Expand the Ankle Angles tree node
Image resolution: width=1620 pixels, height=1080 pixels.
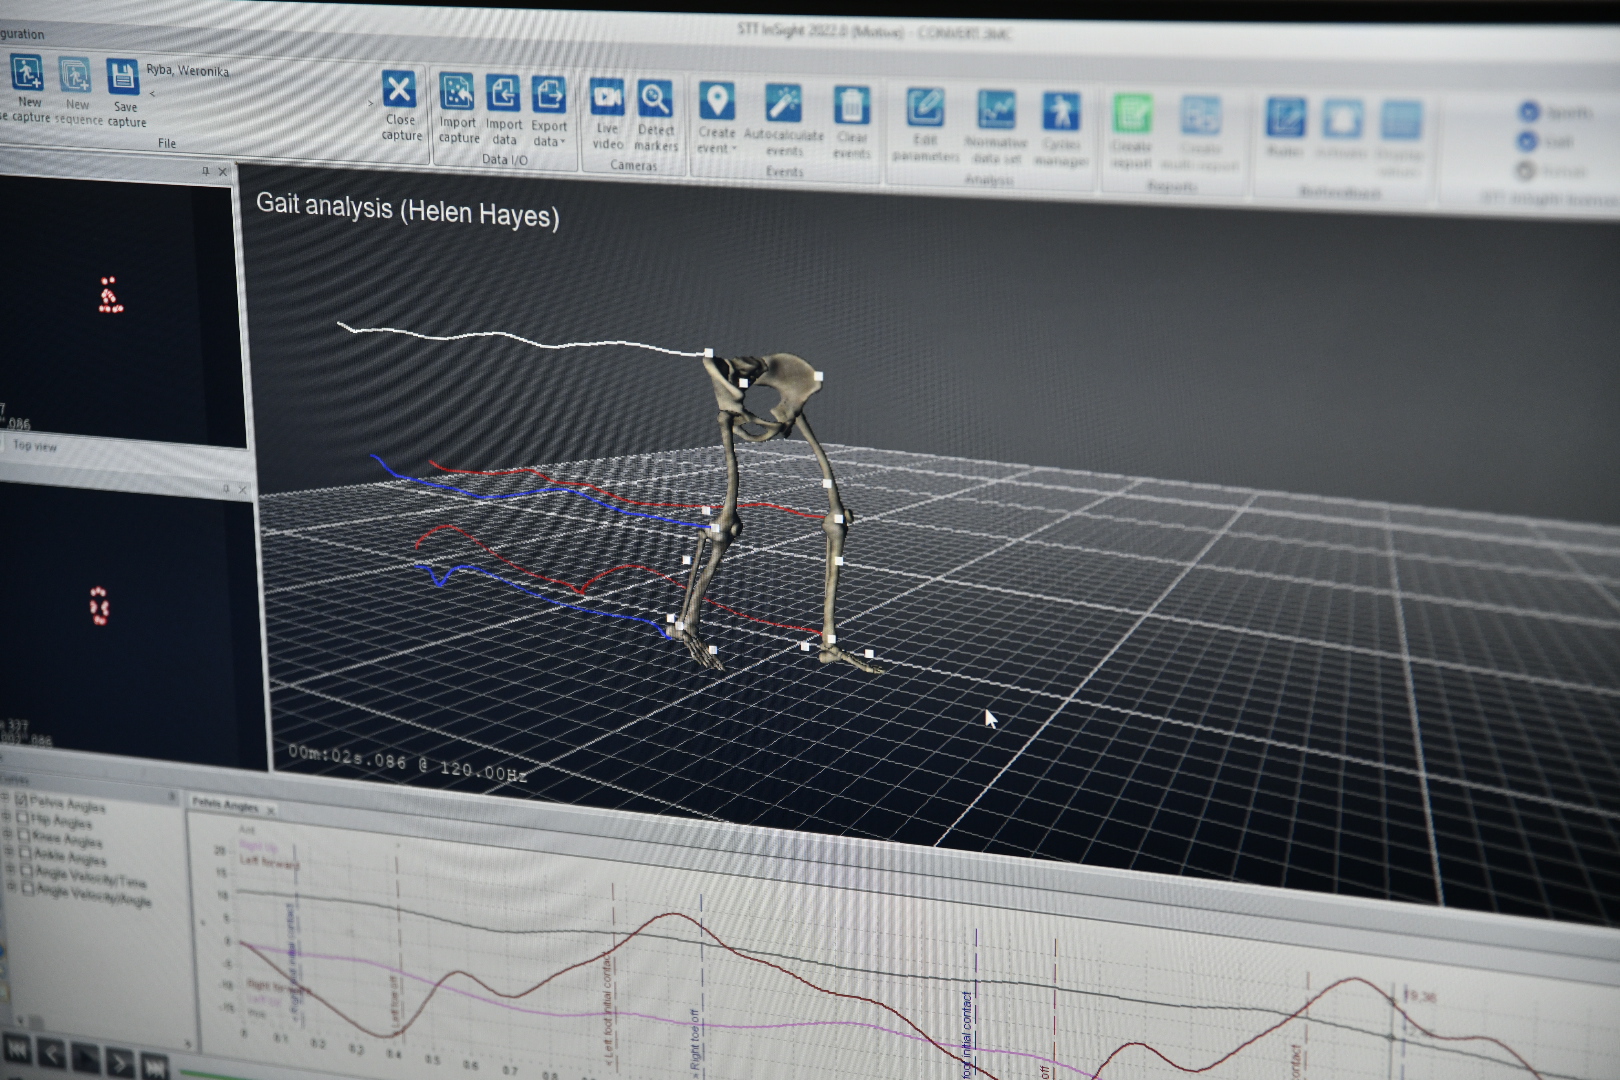coord(11,852)
